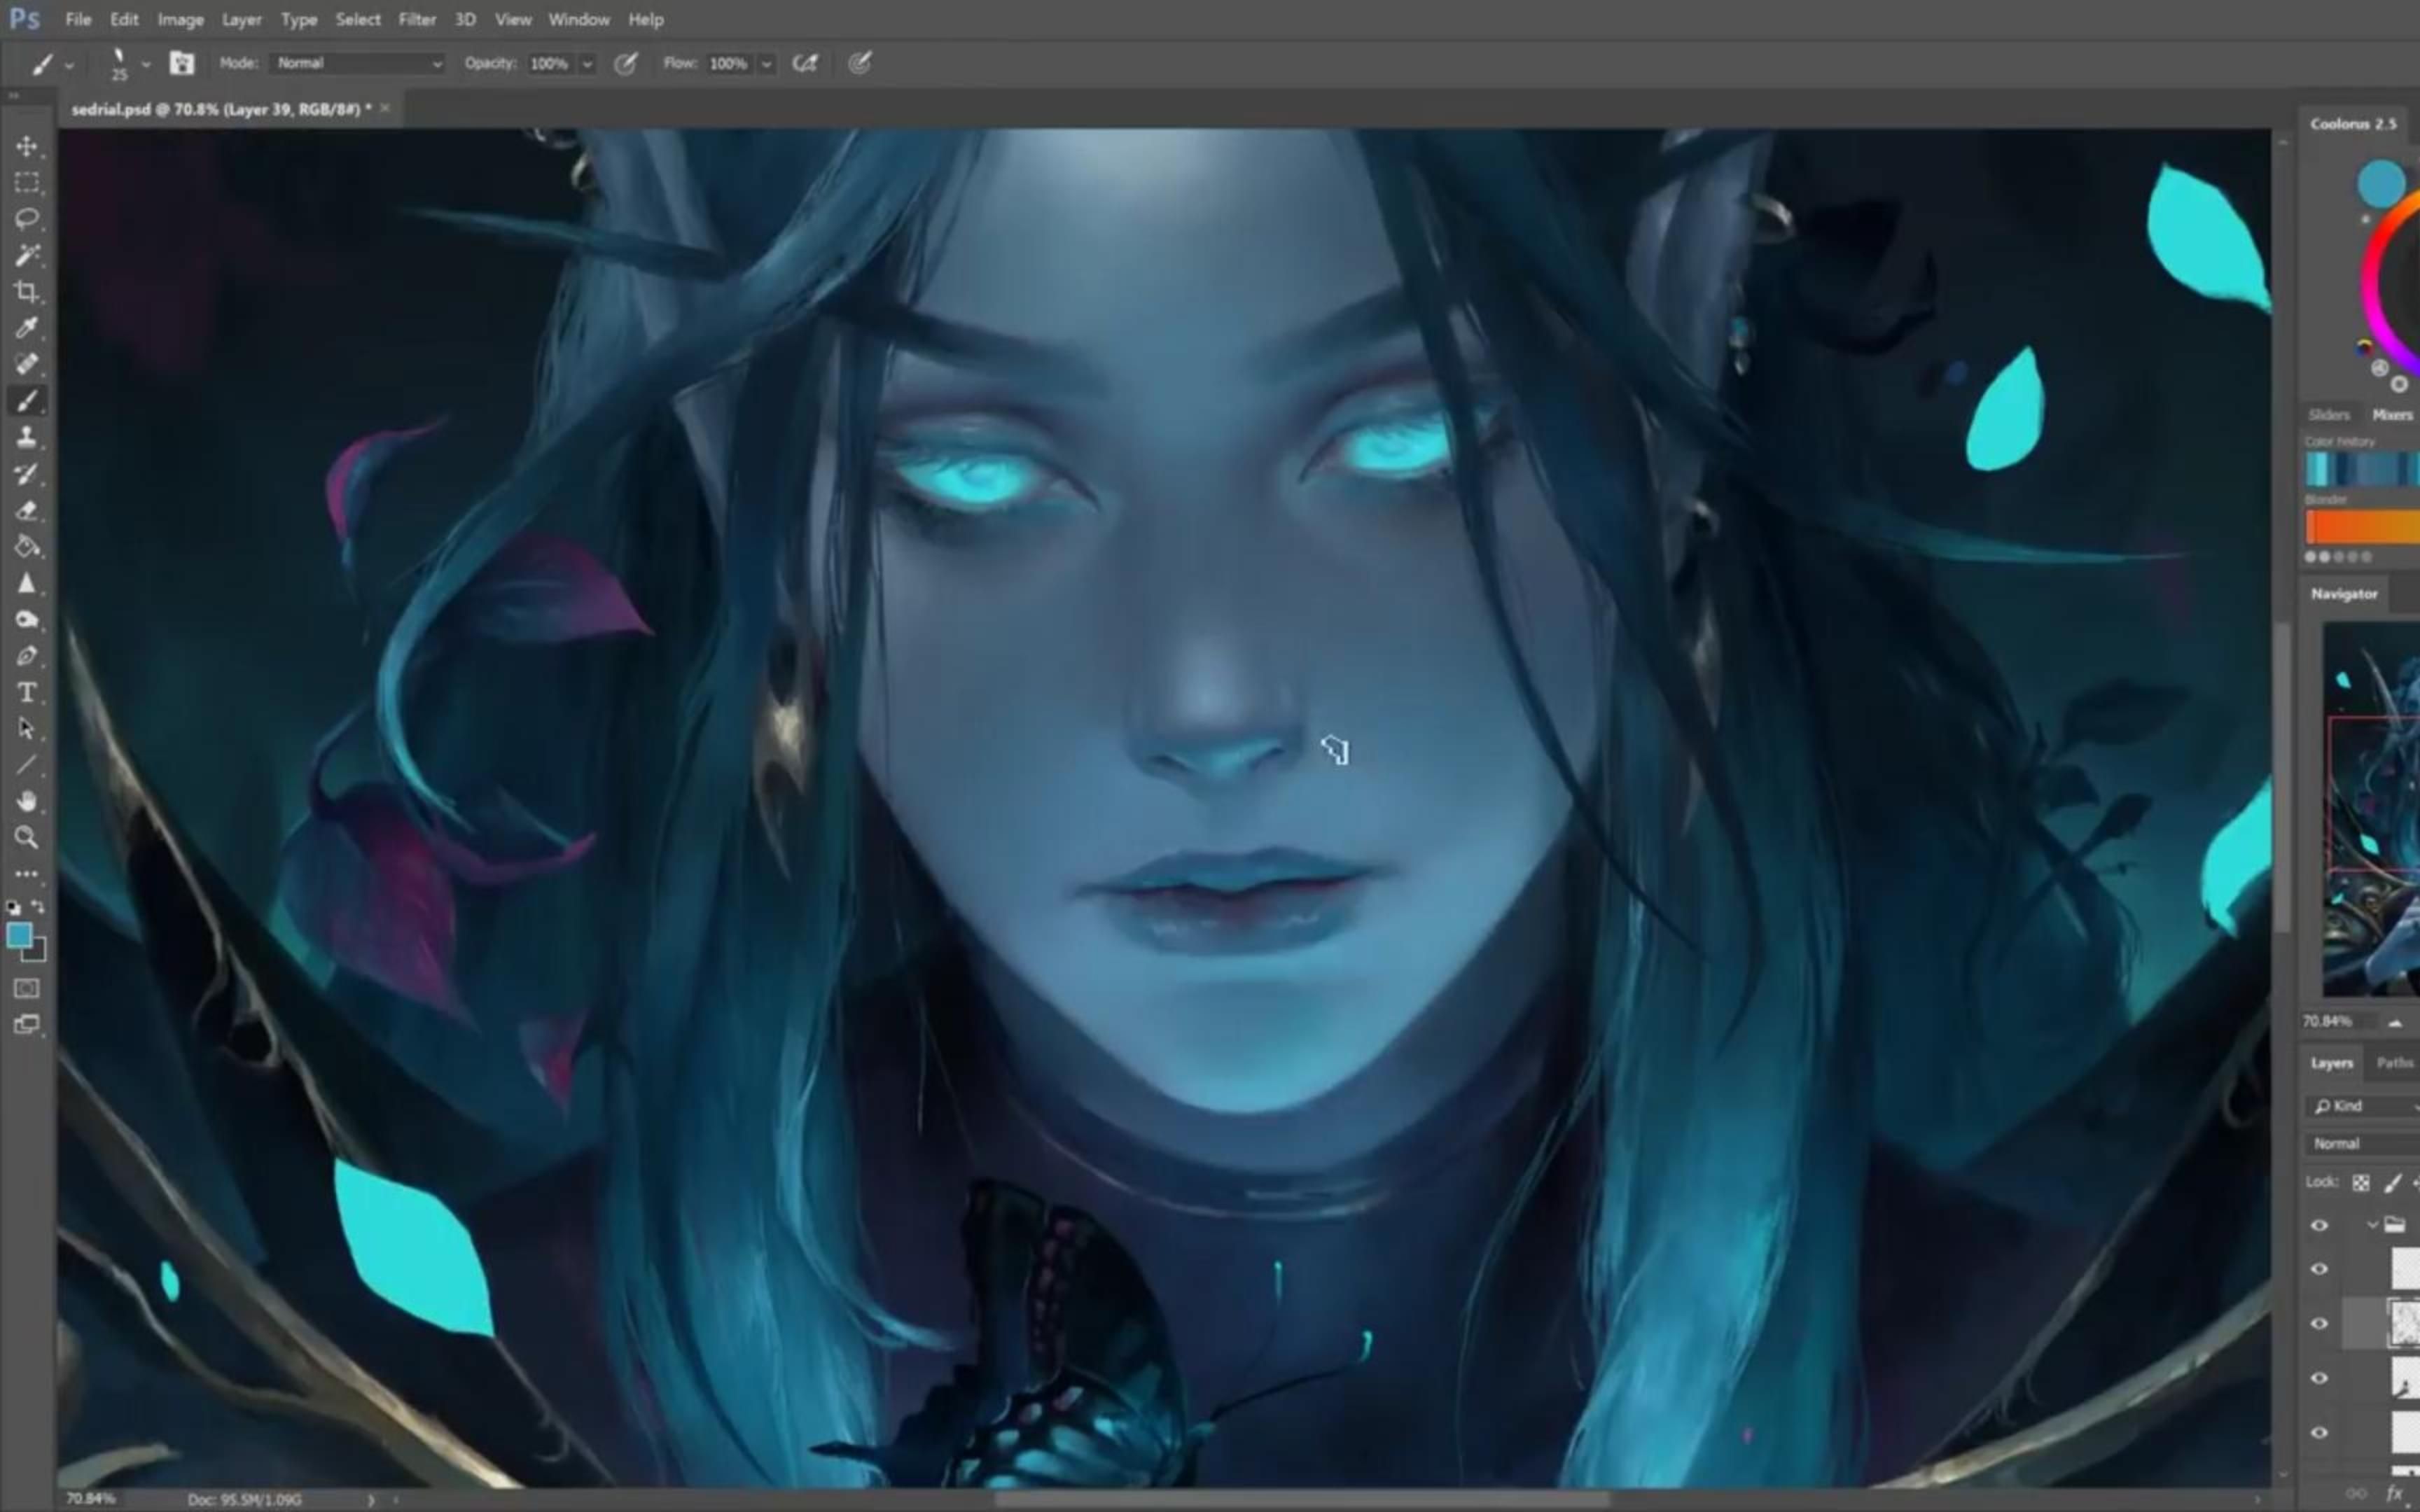Viewport: 2420px width, 1512px height.
Task: Toggle lock image pixels brush icon
Action: click(x=2393, y=1183)
